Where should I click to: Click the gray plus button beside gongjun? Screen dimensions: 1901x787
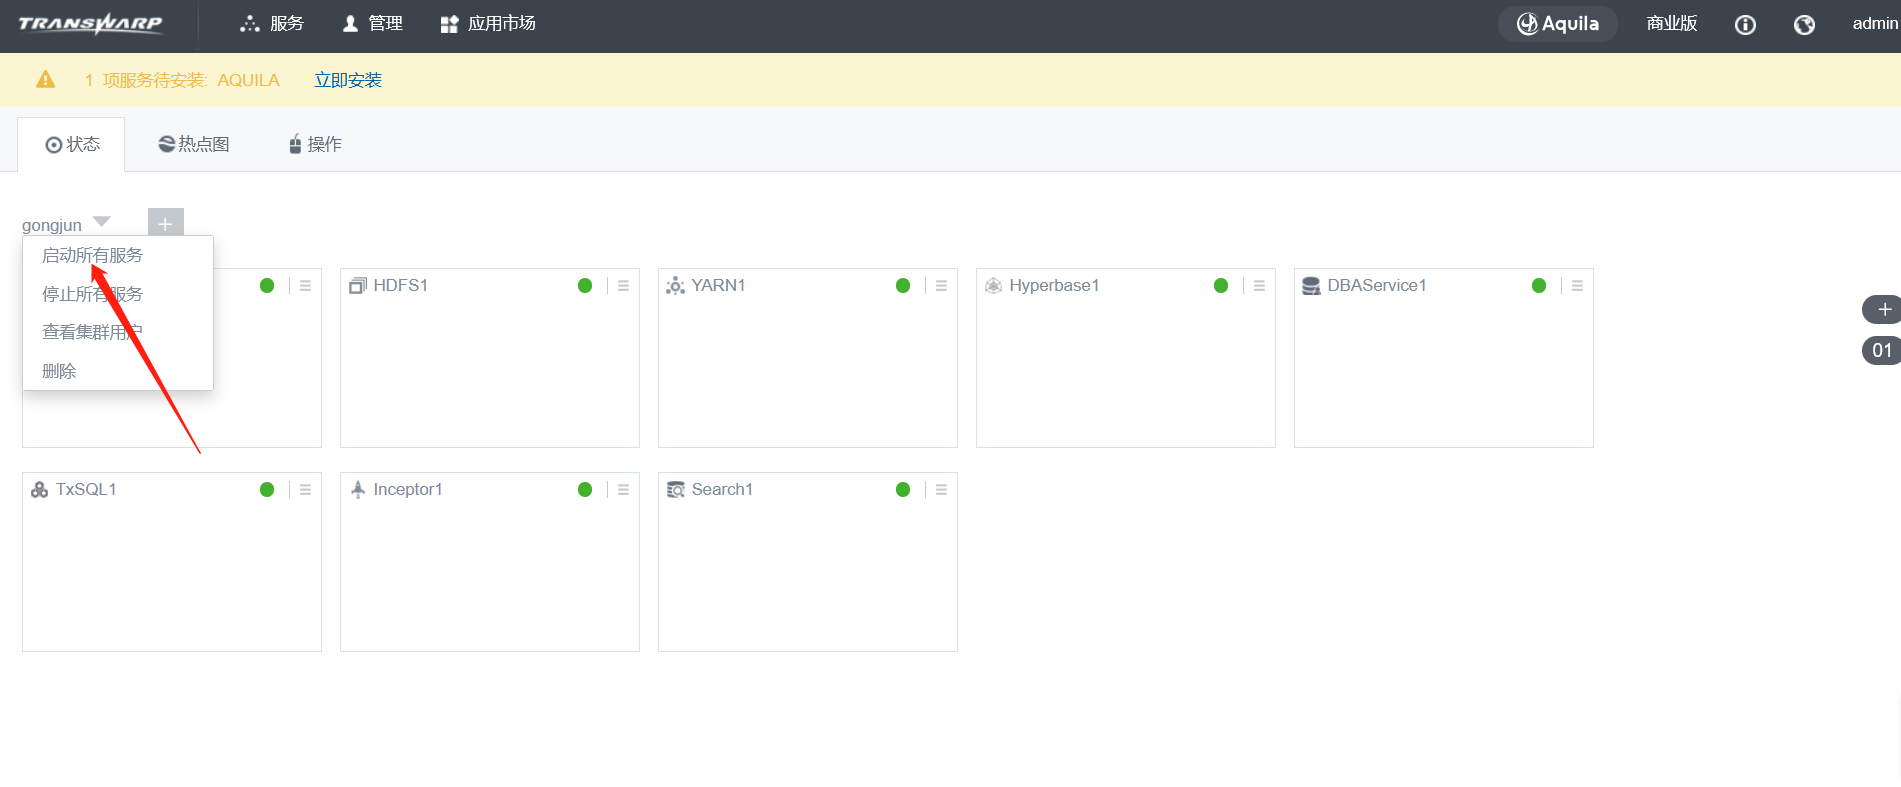165,223
